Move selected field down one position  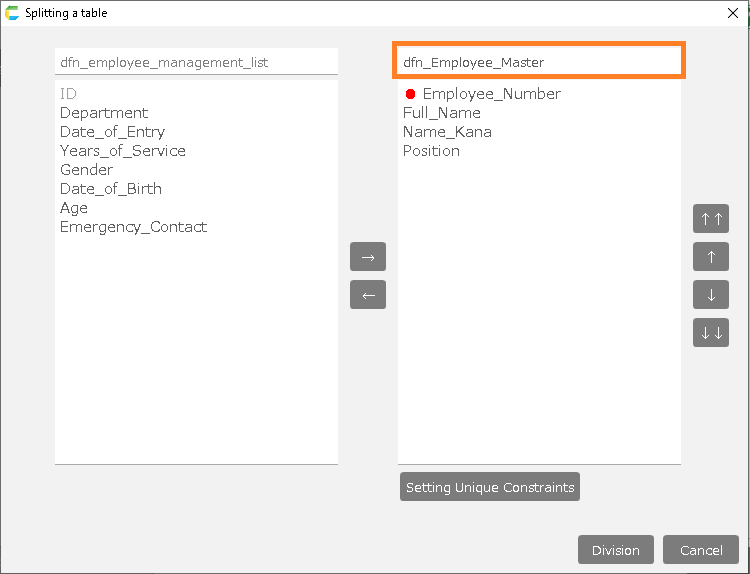pyautogui.click(x=710, y=295)
